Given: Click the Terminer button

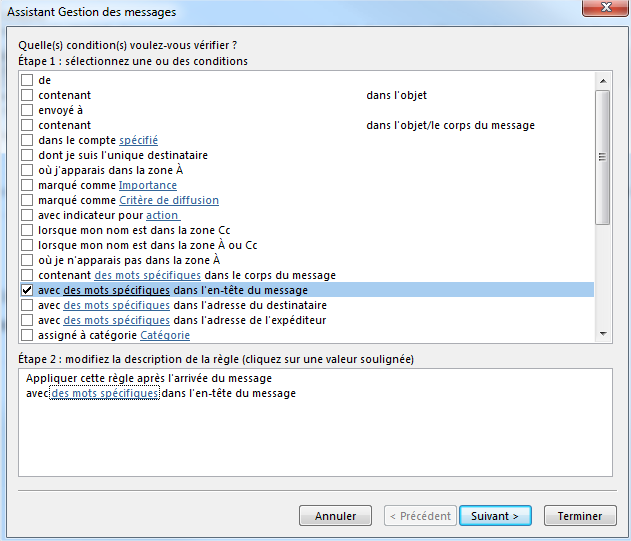Looking at the screenshot, I should coord(579,516).
